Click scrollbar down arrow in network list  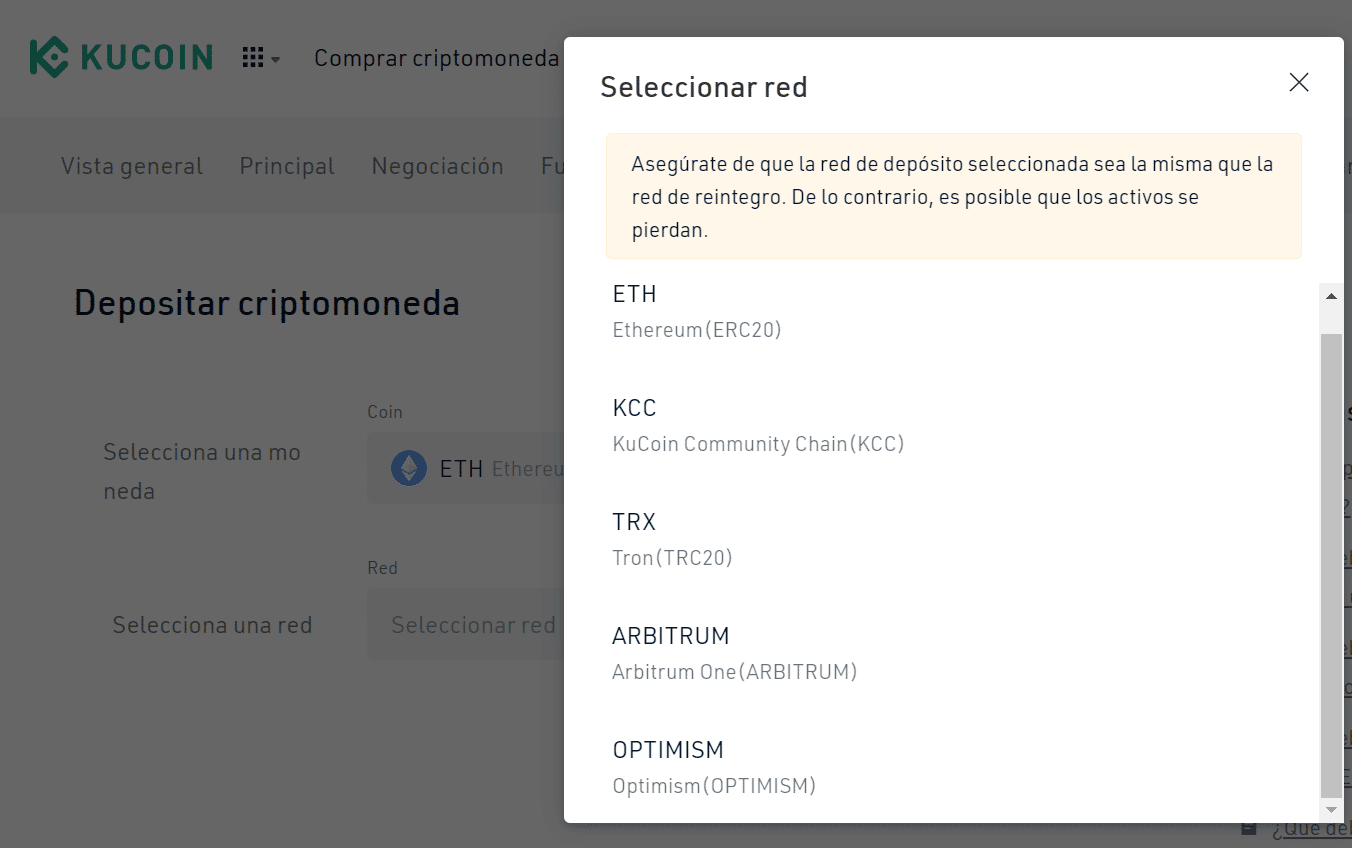[1330, 809]
